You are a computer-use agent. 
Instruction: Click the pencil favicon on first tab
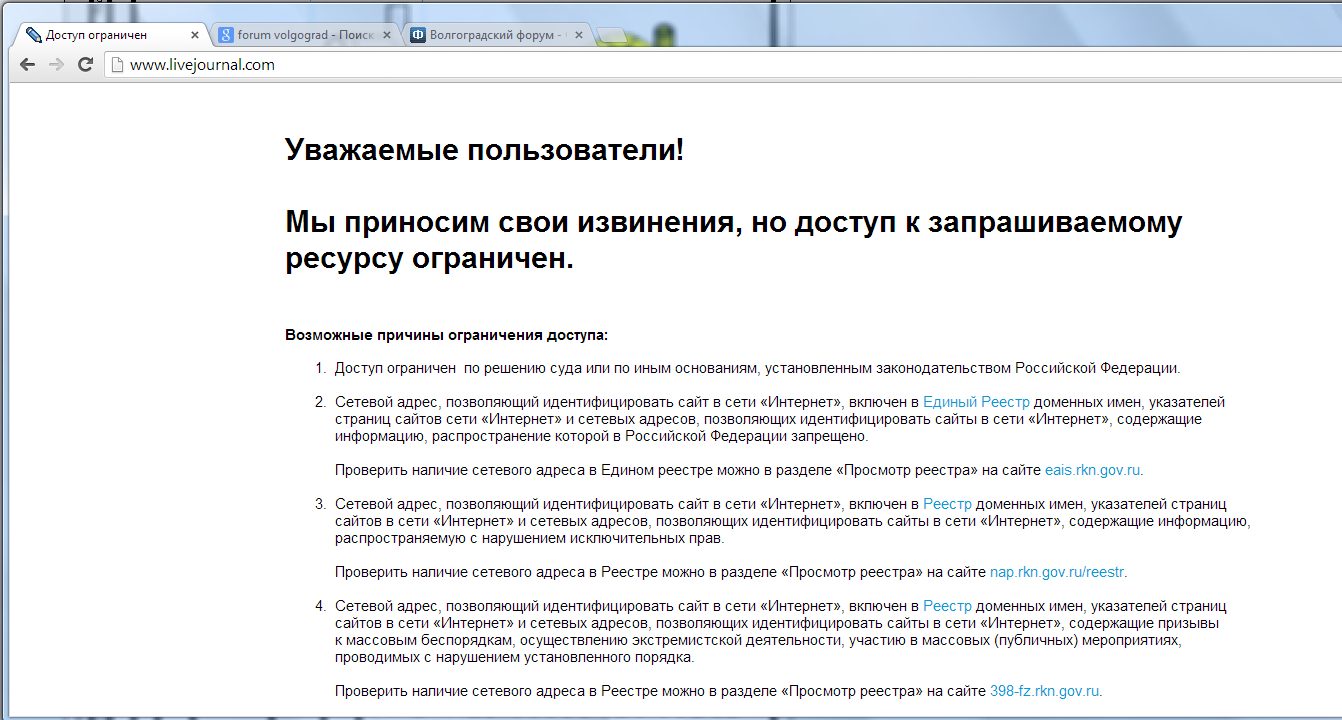coord(33,35)
